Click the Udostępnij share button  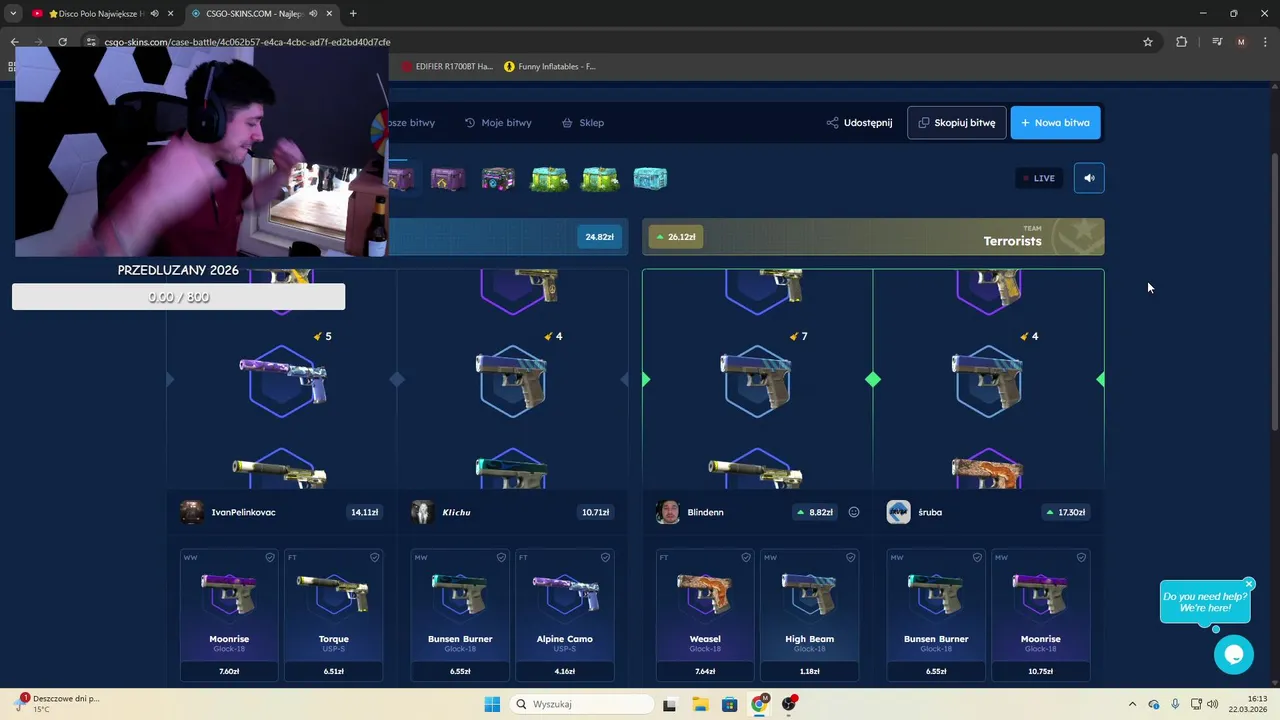point(859,123)
